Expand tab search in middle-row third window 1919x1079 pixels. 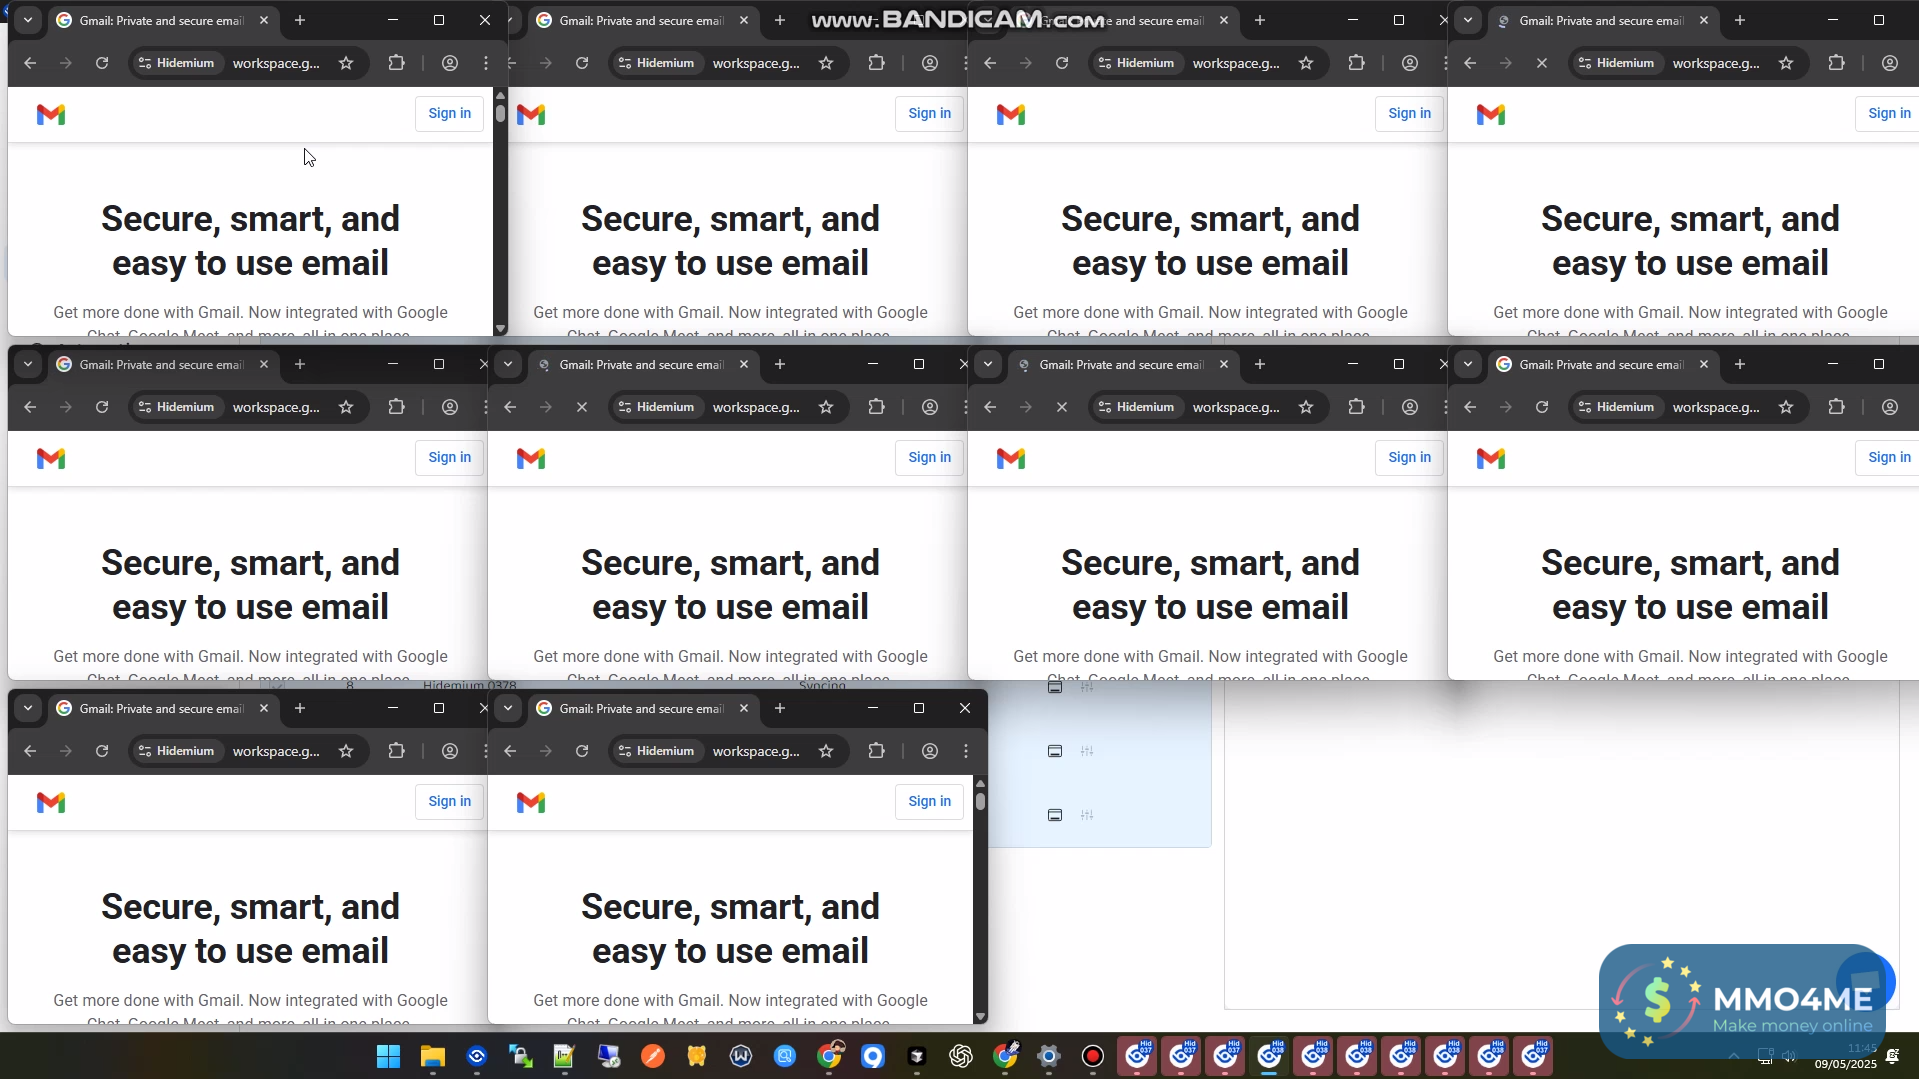click(x=988, y=364)
